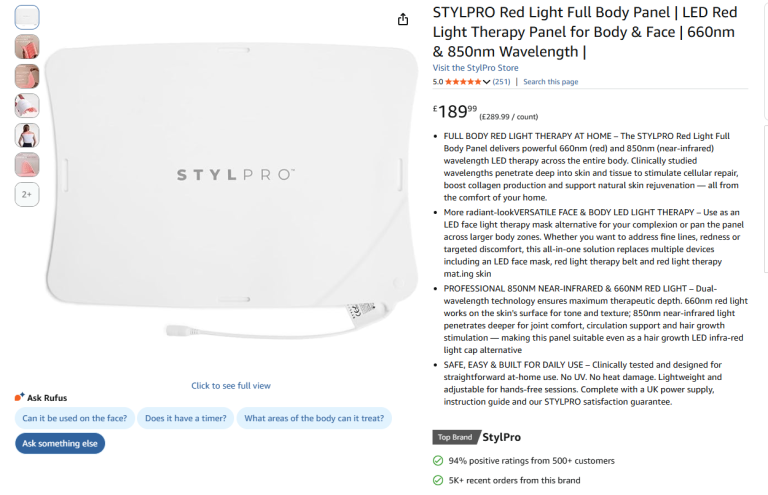
Task: Select the first white panel thumbnail
Action: point(27,18)
